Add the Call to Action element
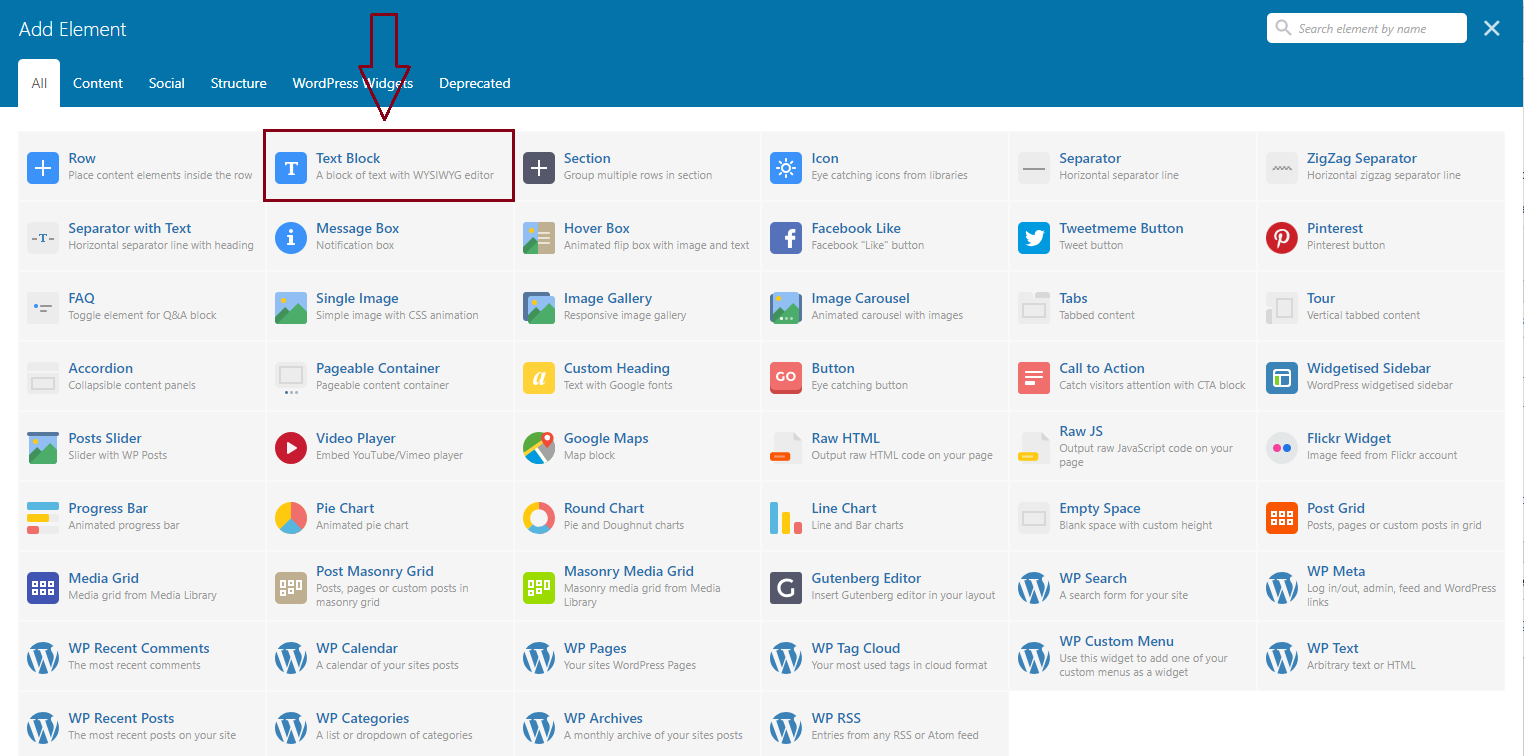Viewport: 1524px width, 756px height. click(x=1101, y=369)
